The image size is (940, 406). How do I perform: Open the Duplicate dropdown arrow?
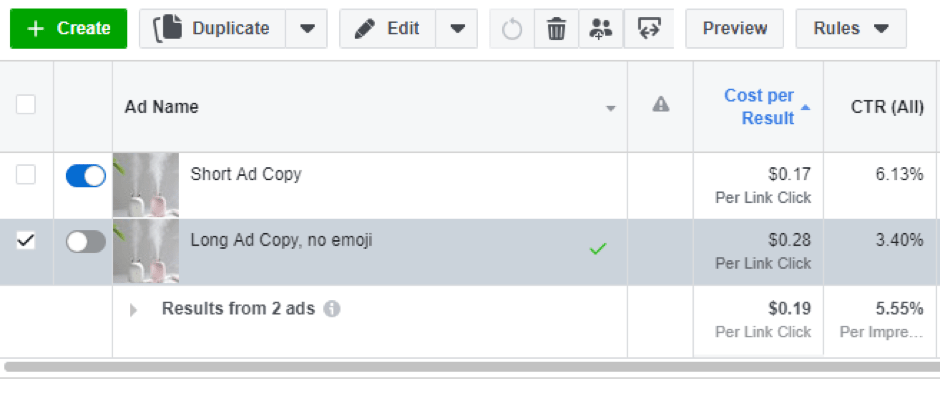(x=306, y=29)
